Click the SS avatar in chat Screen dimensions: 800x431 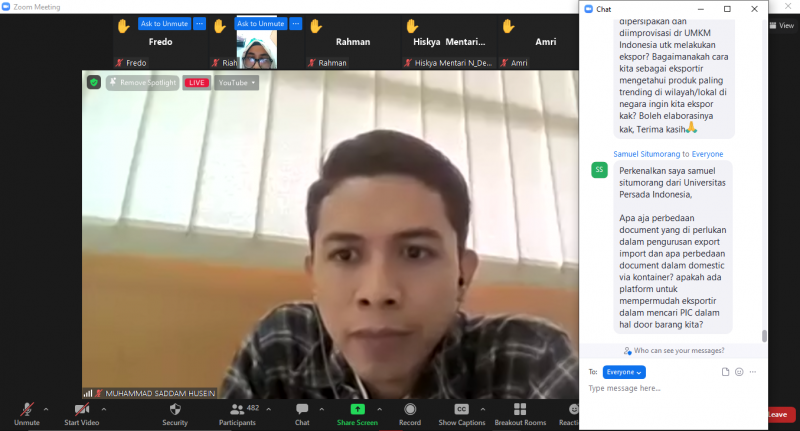599,170
